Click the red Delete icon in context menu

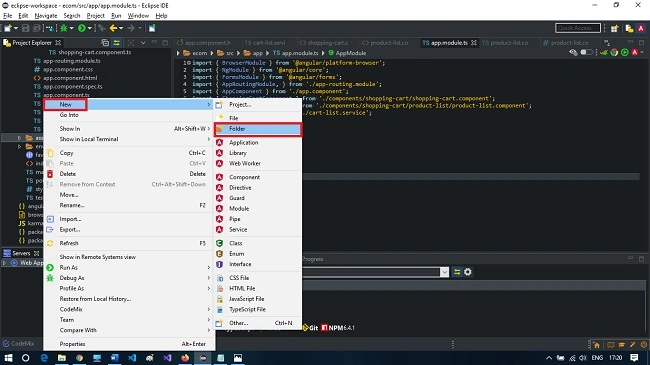coord(50,174)
